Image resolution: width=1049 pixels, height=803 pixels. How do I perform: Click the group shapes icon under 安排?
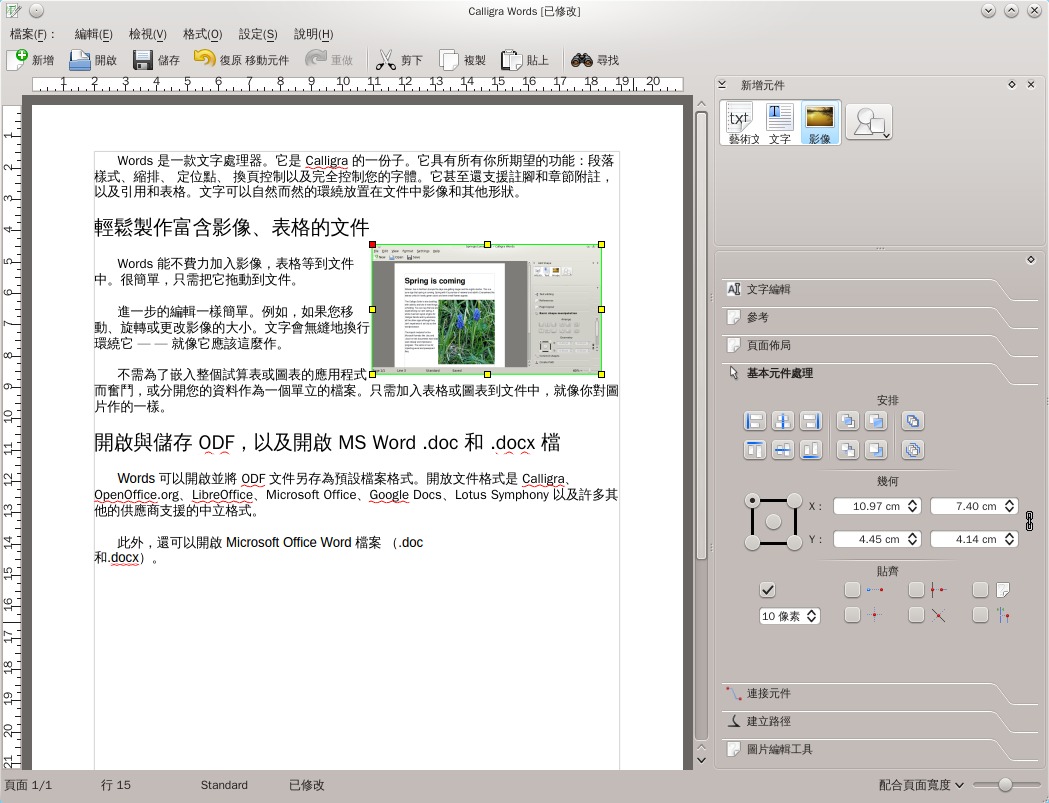(x=913, y=421)
